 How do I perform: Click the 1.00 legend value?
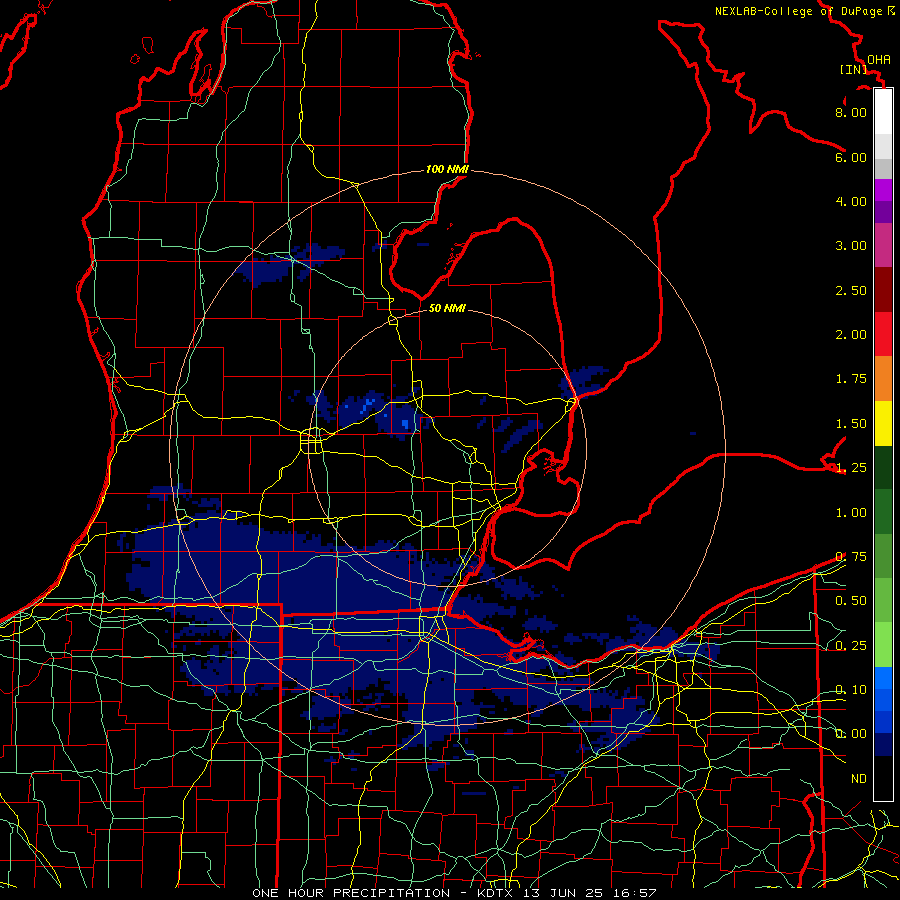pos(851,513)
